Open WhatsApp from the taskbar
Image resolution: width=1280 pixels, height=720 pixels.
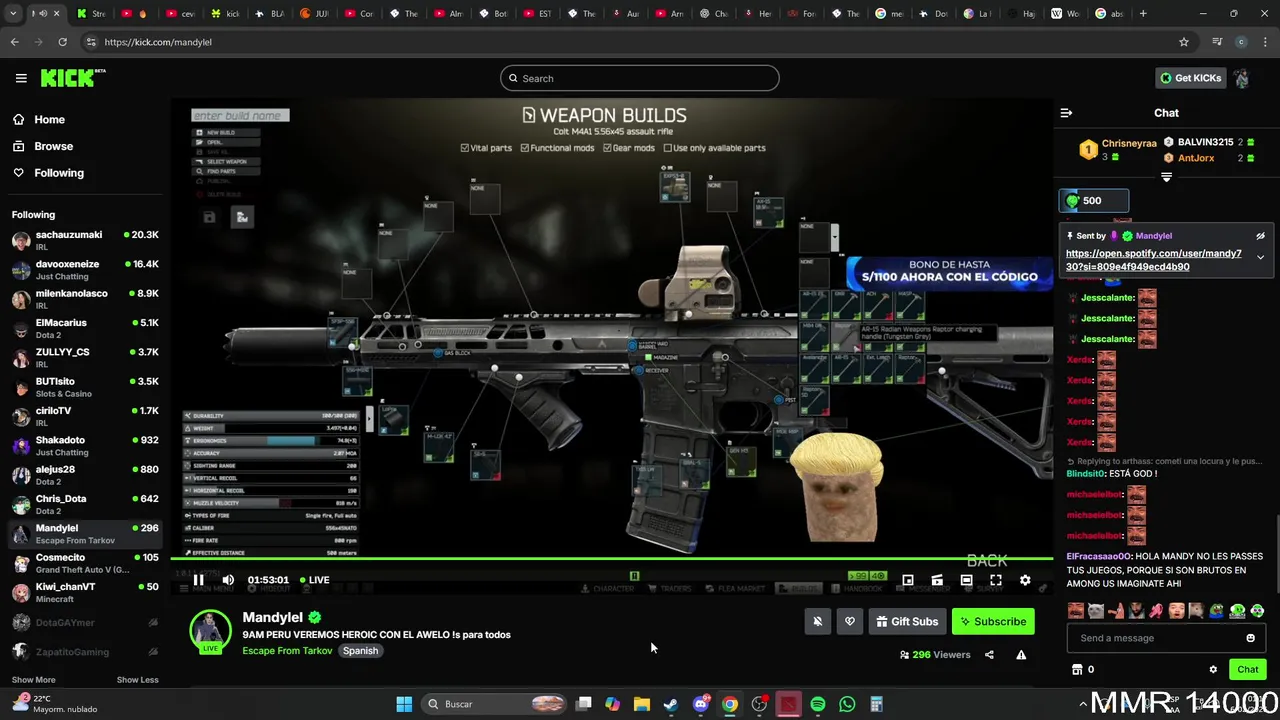click(x=847, y=704)
